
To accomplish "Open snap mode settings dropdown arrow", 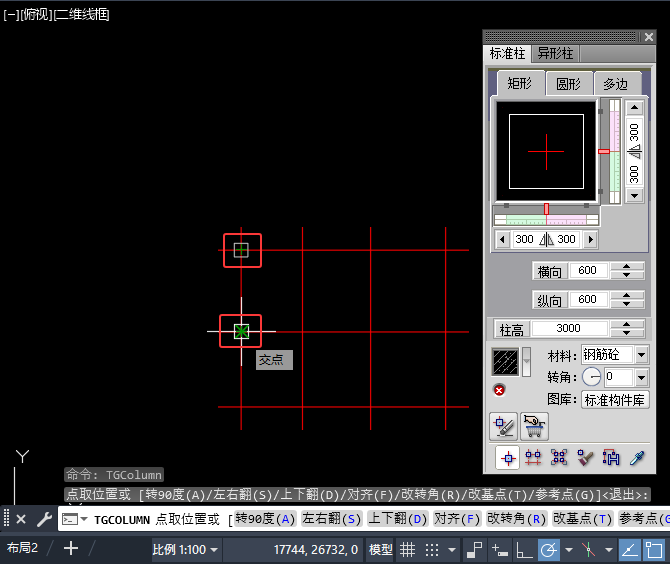I will coord(452,550).
